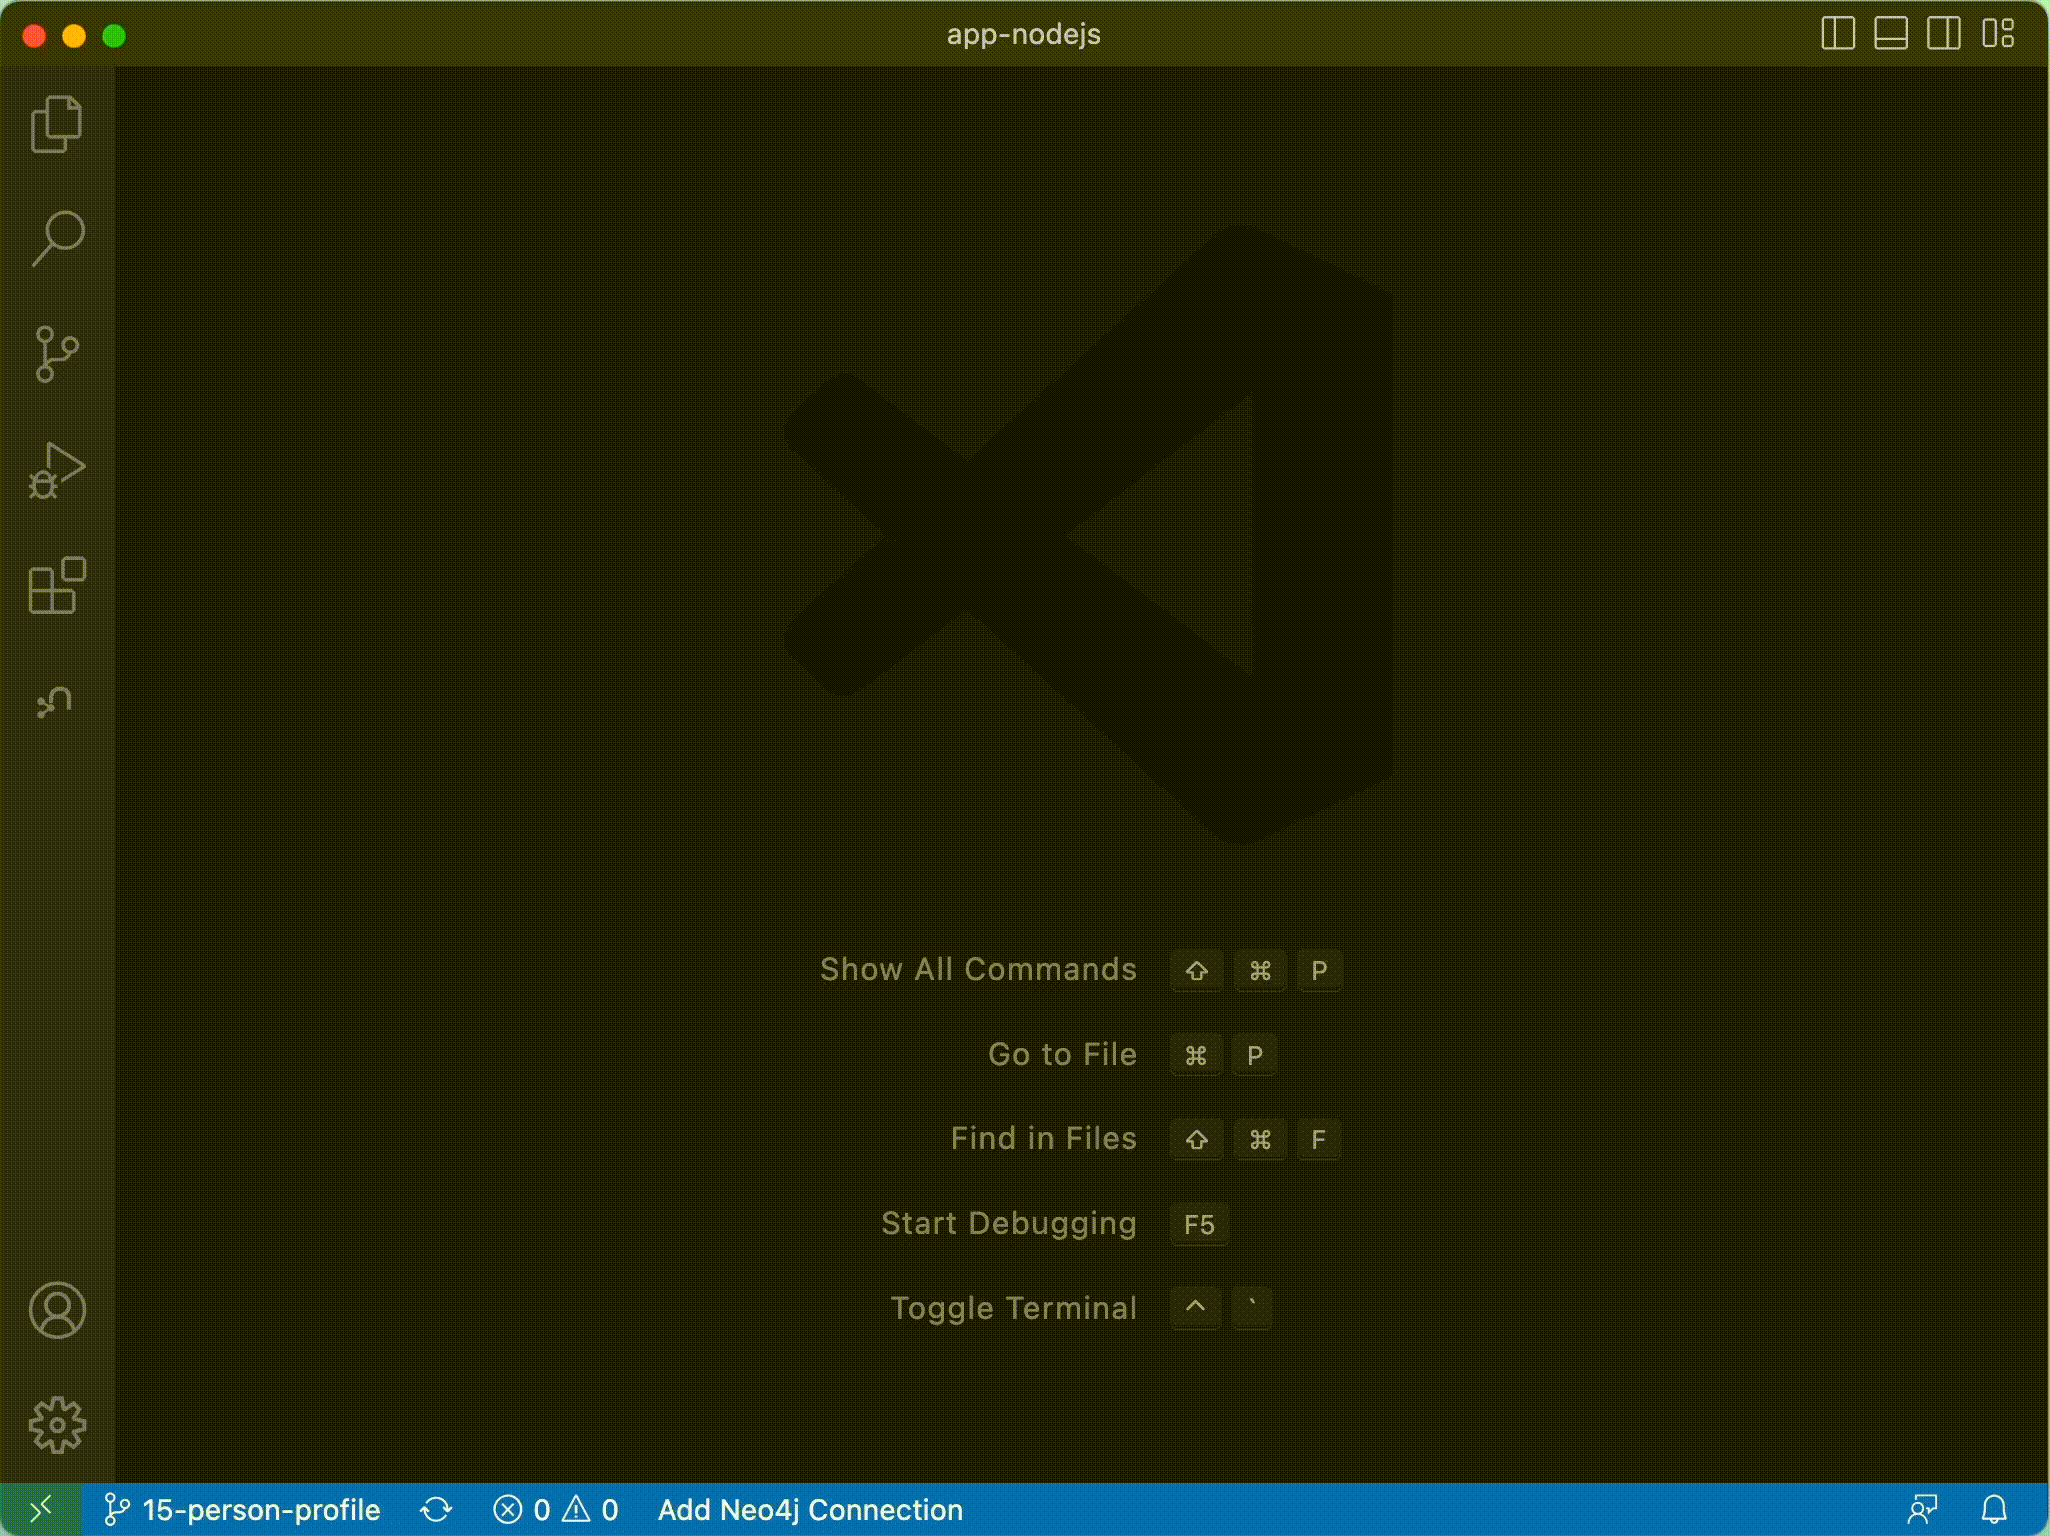Synchronize changes via the sync icon
This screenshot has width=2050, height=1536.
[x=436, y=1510]
